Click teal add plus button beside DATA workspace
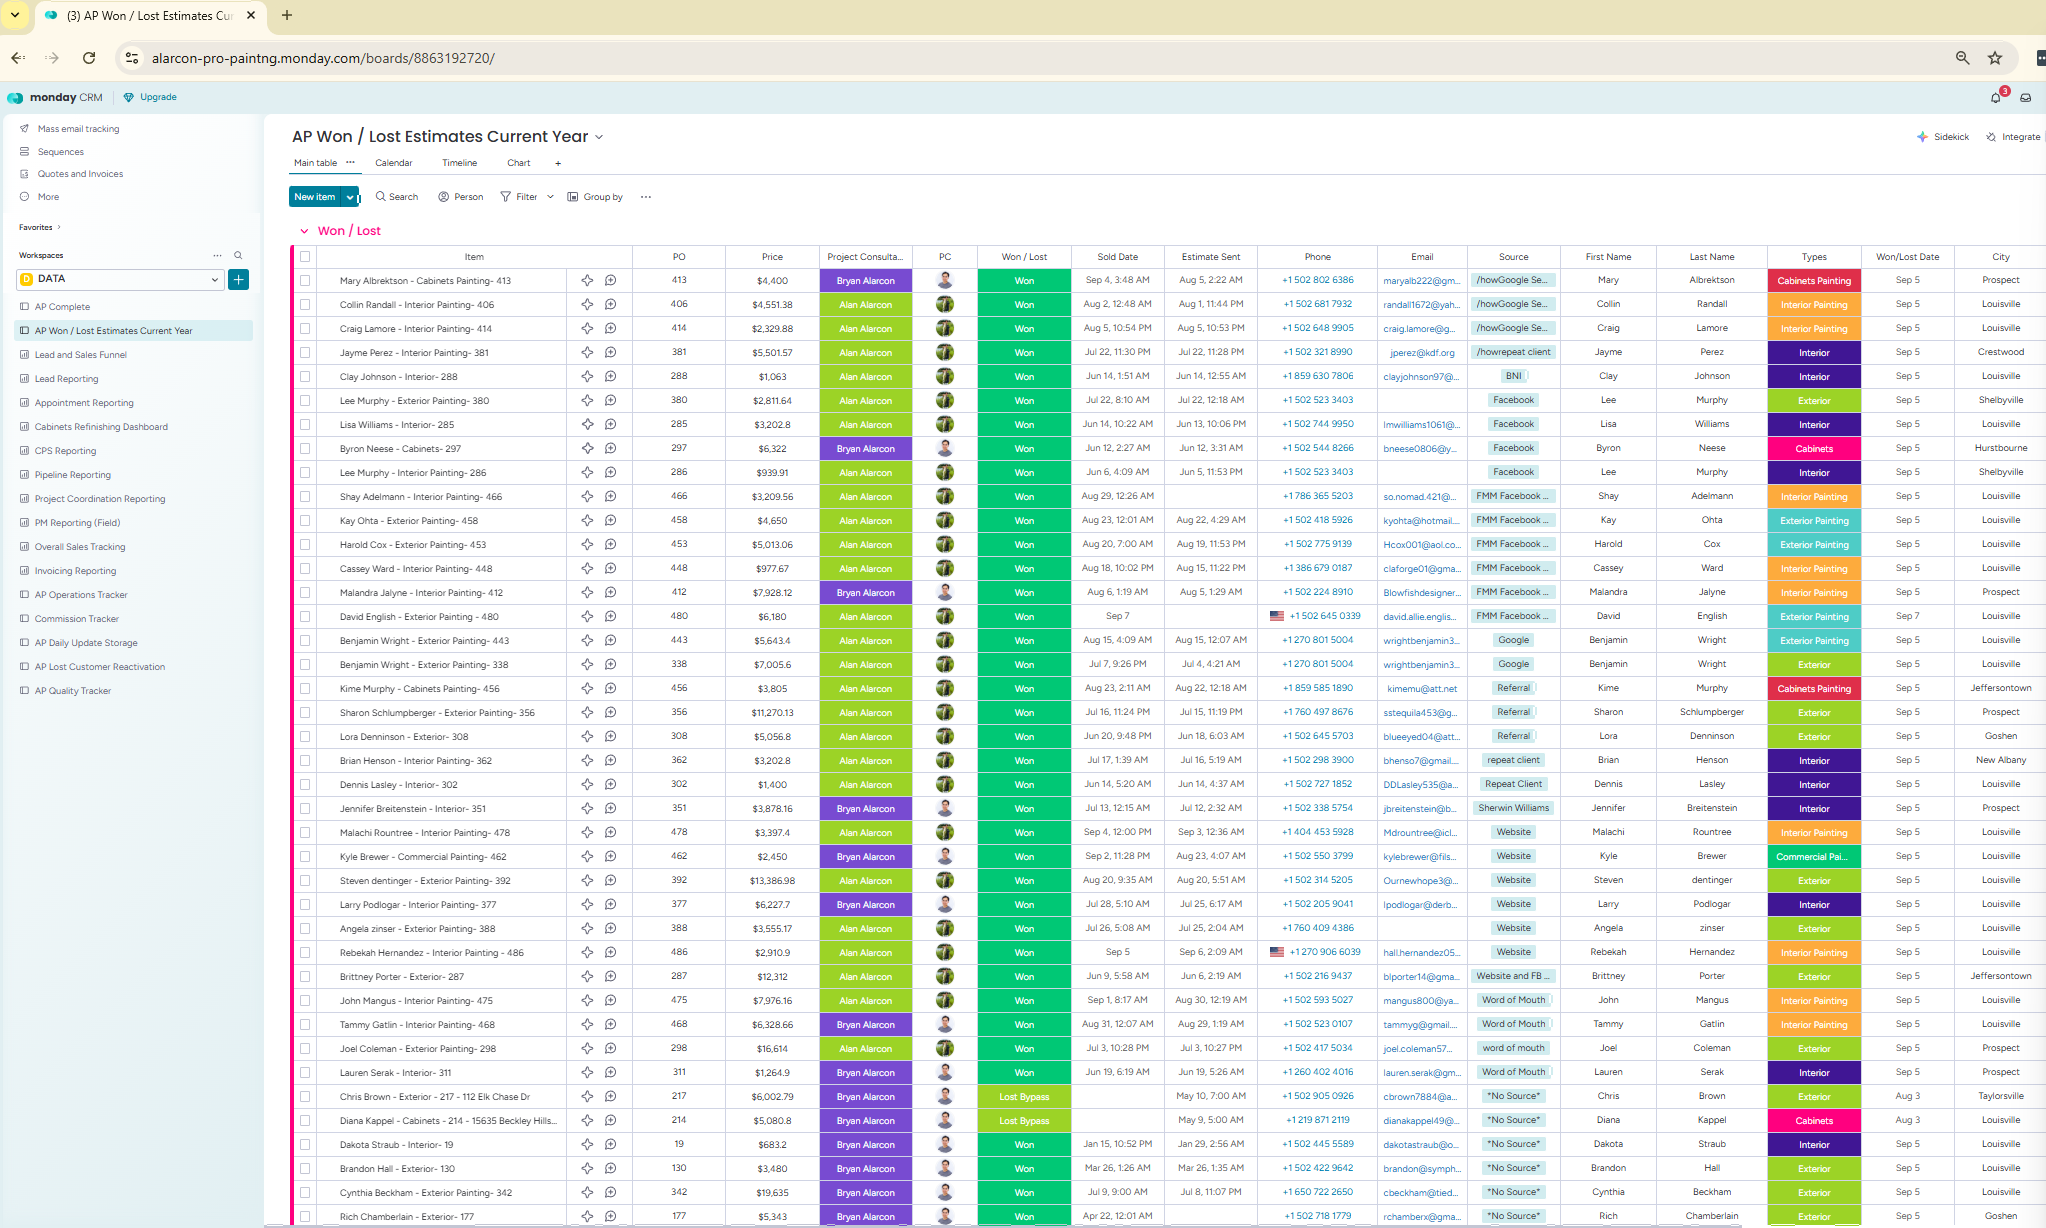Image resolution: width=2046 pixels, height=1228 pixels. tap(239, 279)
